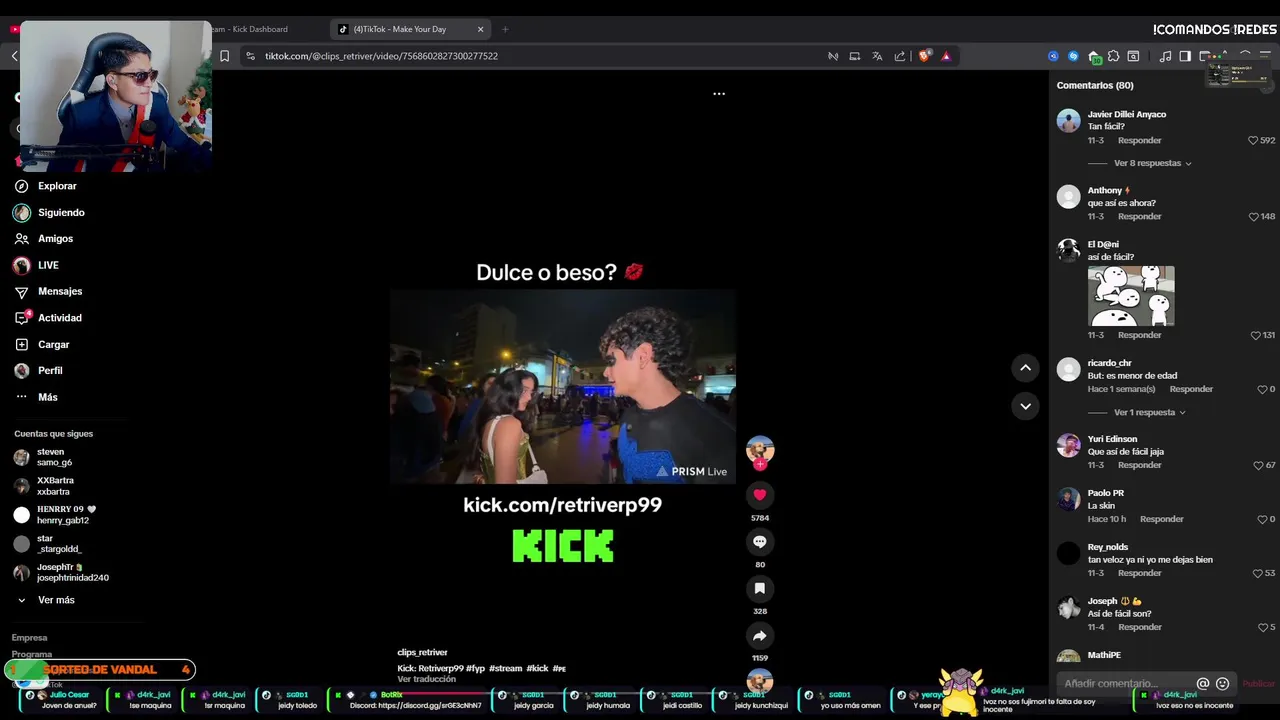Like Rey_nolds' comment
The image size is (1280, 720).
coord(1257,573)
